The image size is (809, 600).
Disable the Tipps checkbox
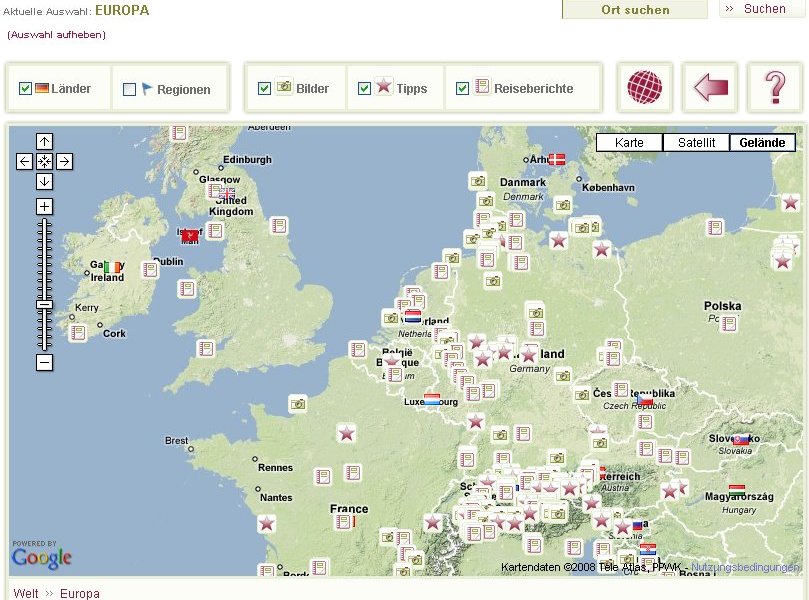click(365, 89)
